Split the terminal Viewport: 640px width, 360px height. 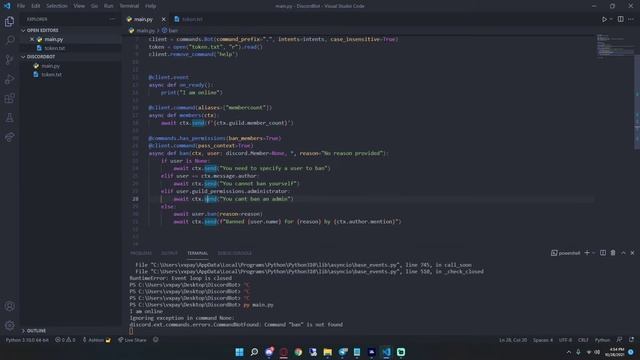point(603,253)
